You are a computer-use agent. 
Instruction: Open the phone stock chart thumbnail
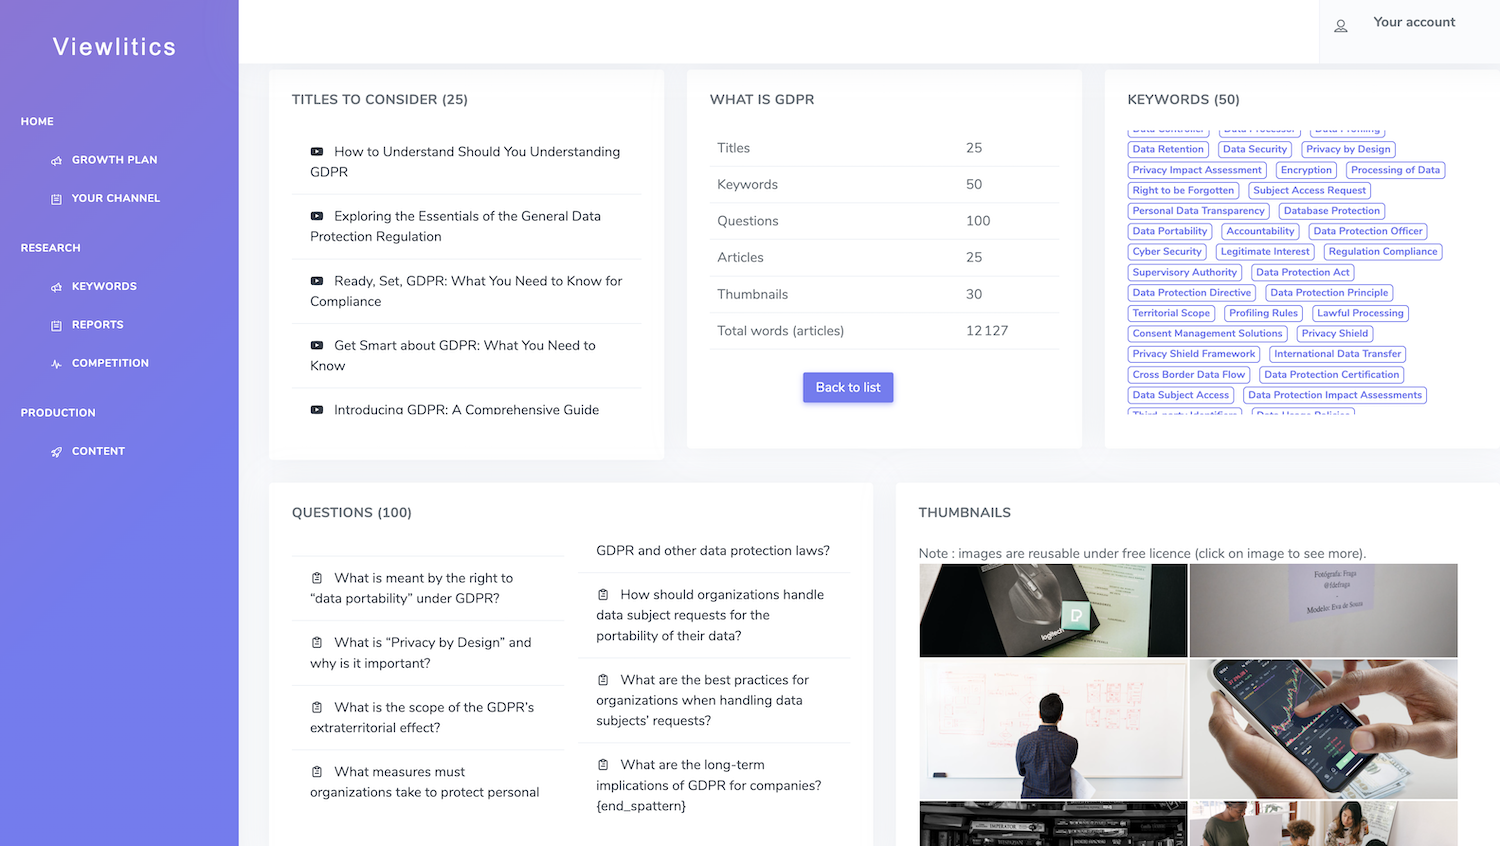(x=1324, y=729)
